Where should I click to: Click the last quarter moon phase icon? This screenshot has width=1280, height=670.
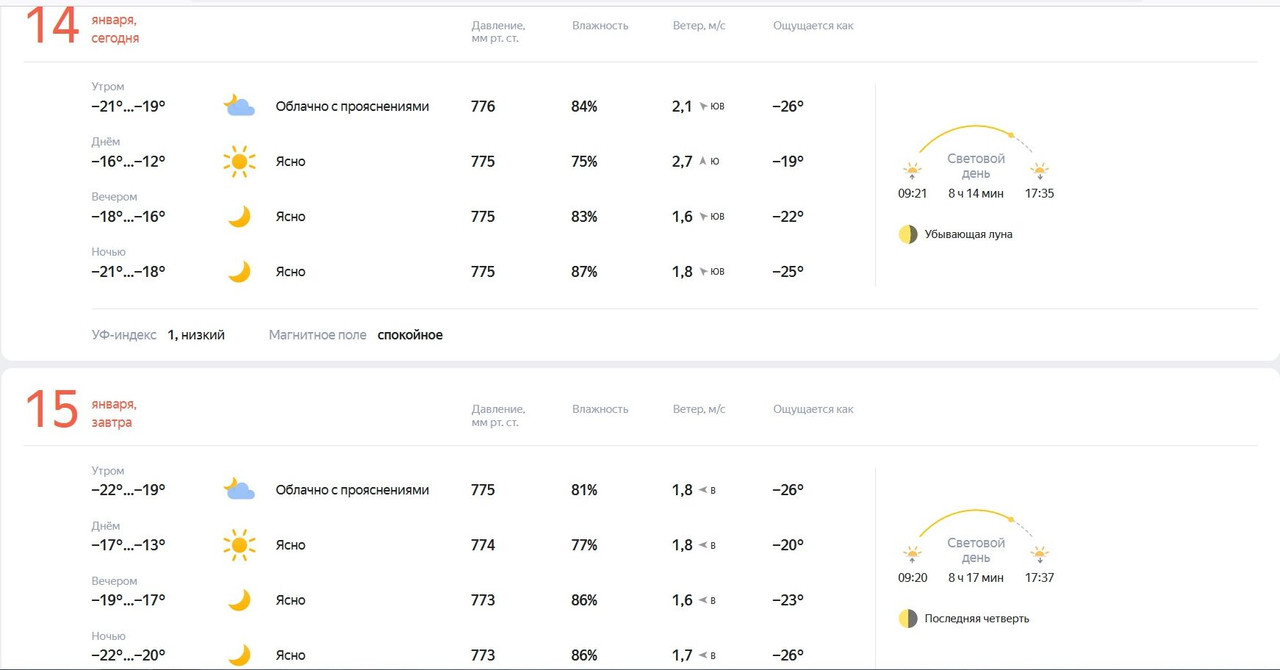coord(908,618)
